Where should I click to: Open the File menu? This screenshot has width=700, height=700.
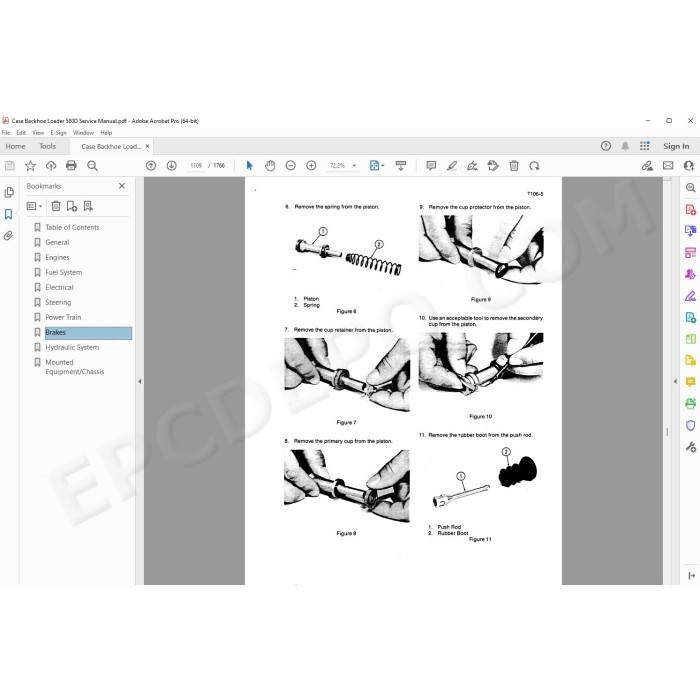[x=6, y=133]
